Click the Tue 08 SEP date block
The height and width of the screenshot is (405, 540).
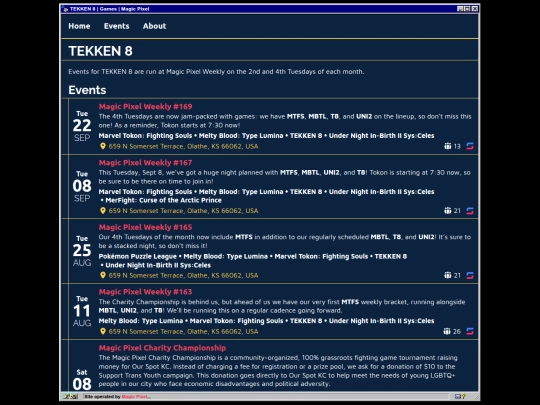tap(82, 186)
